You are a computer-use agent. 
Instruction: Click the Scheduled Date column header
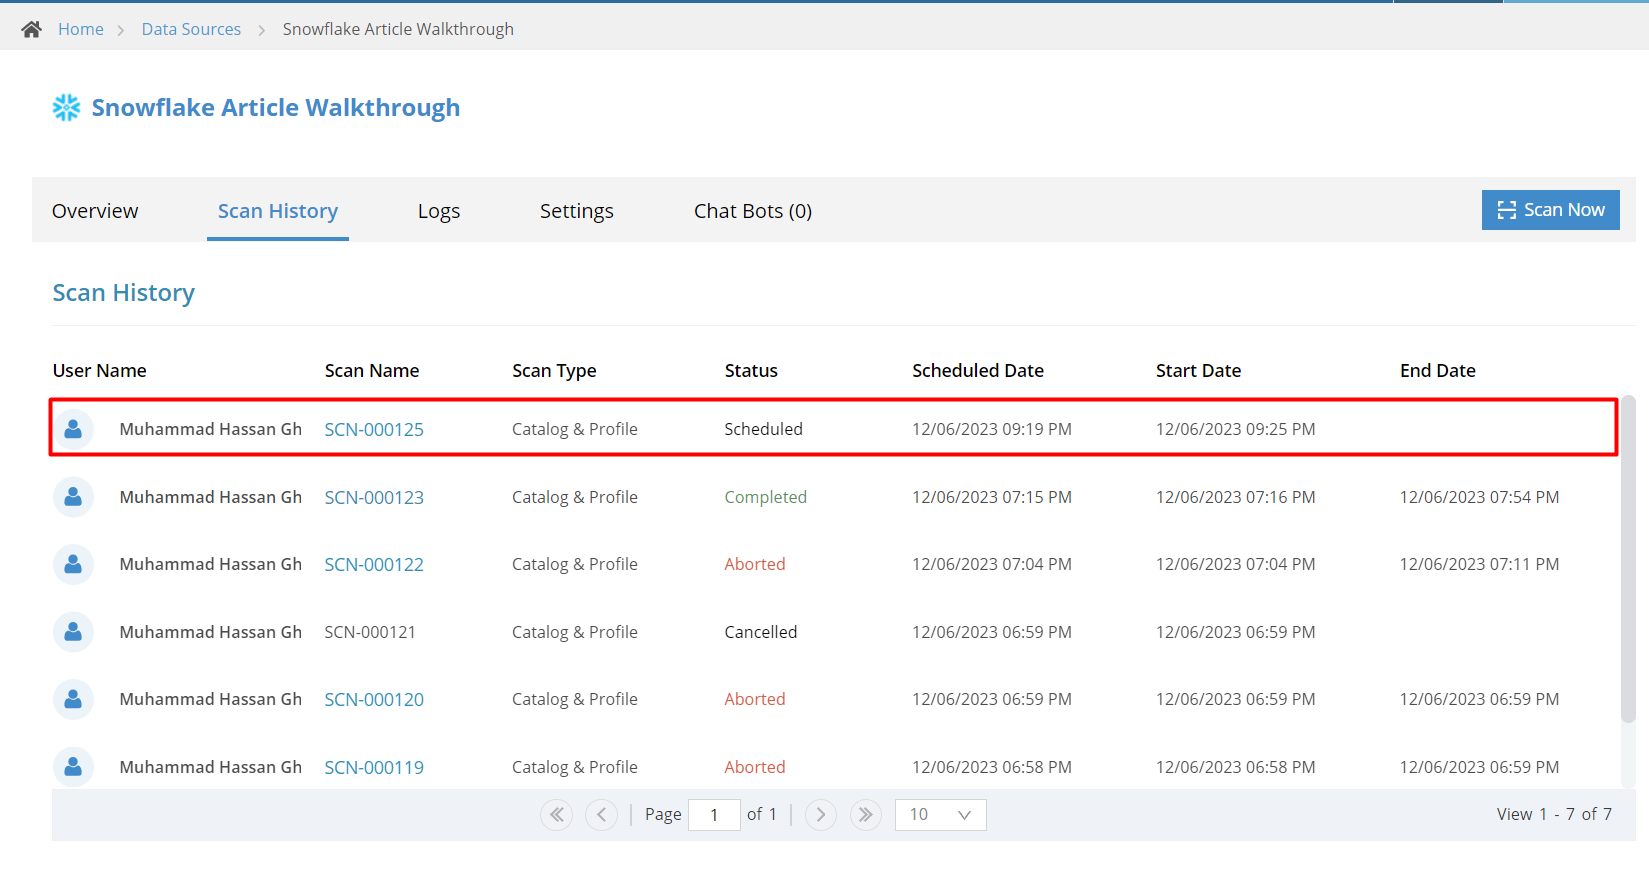(978, 371)
